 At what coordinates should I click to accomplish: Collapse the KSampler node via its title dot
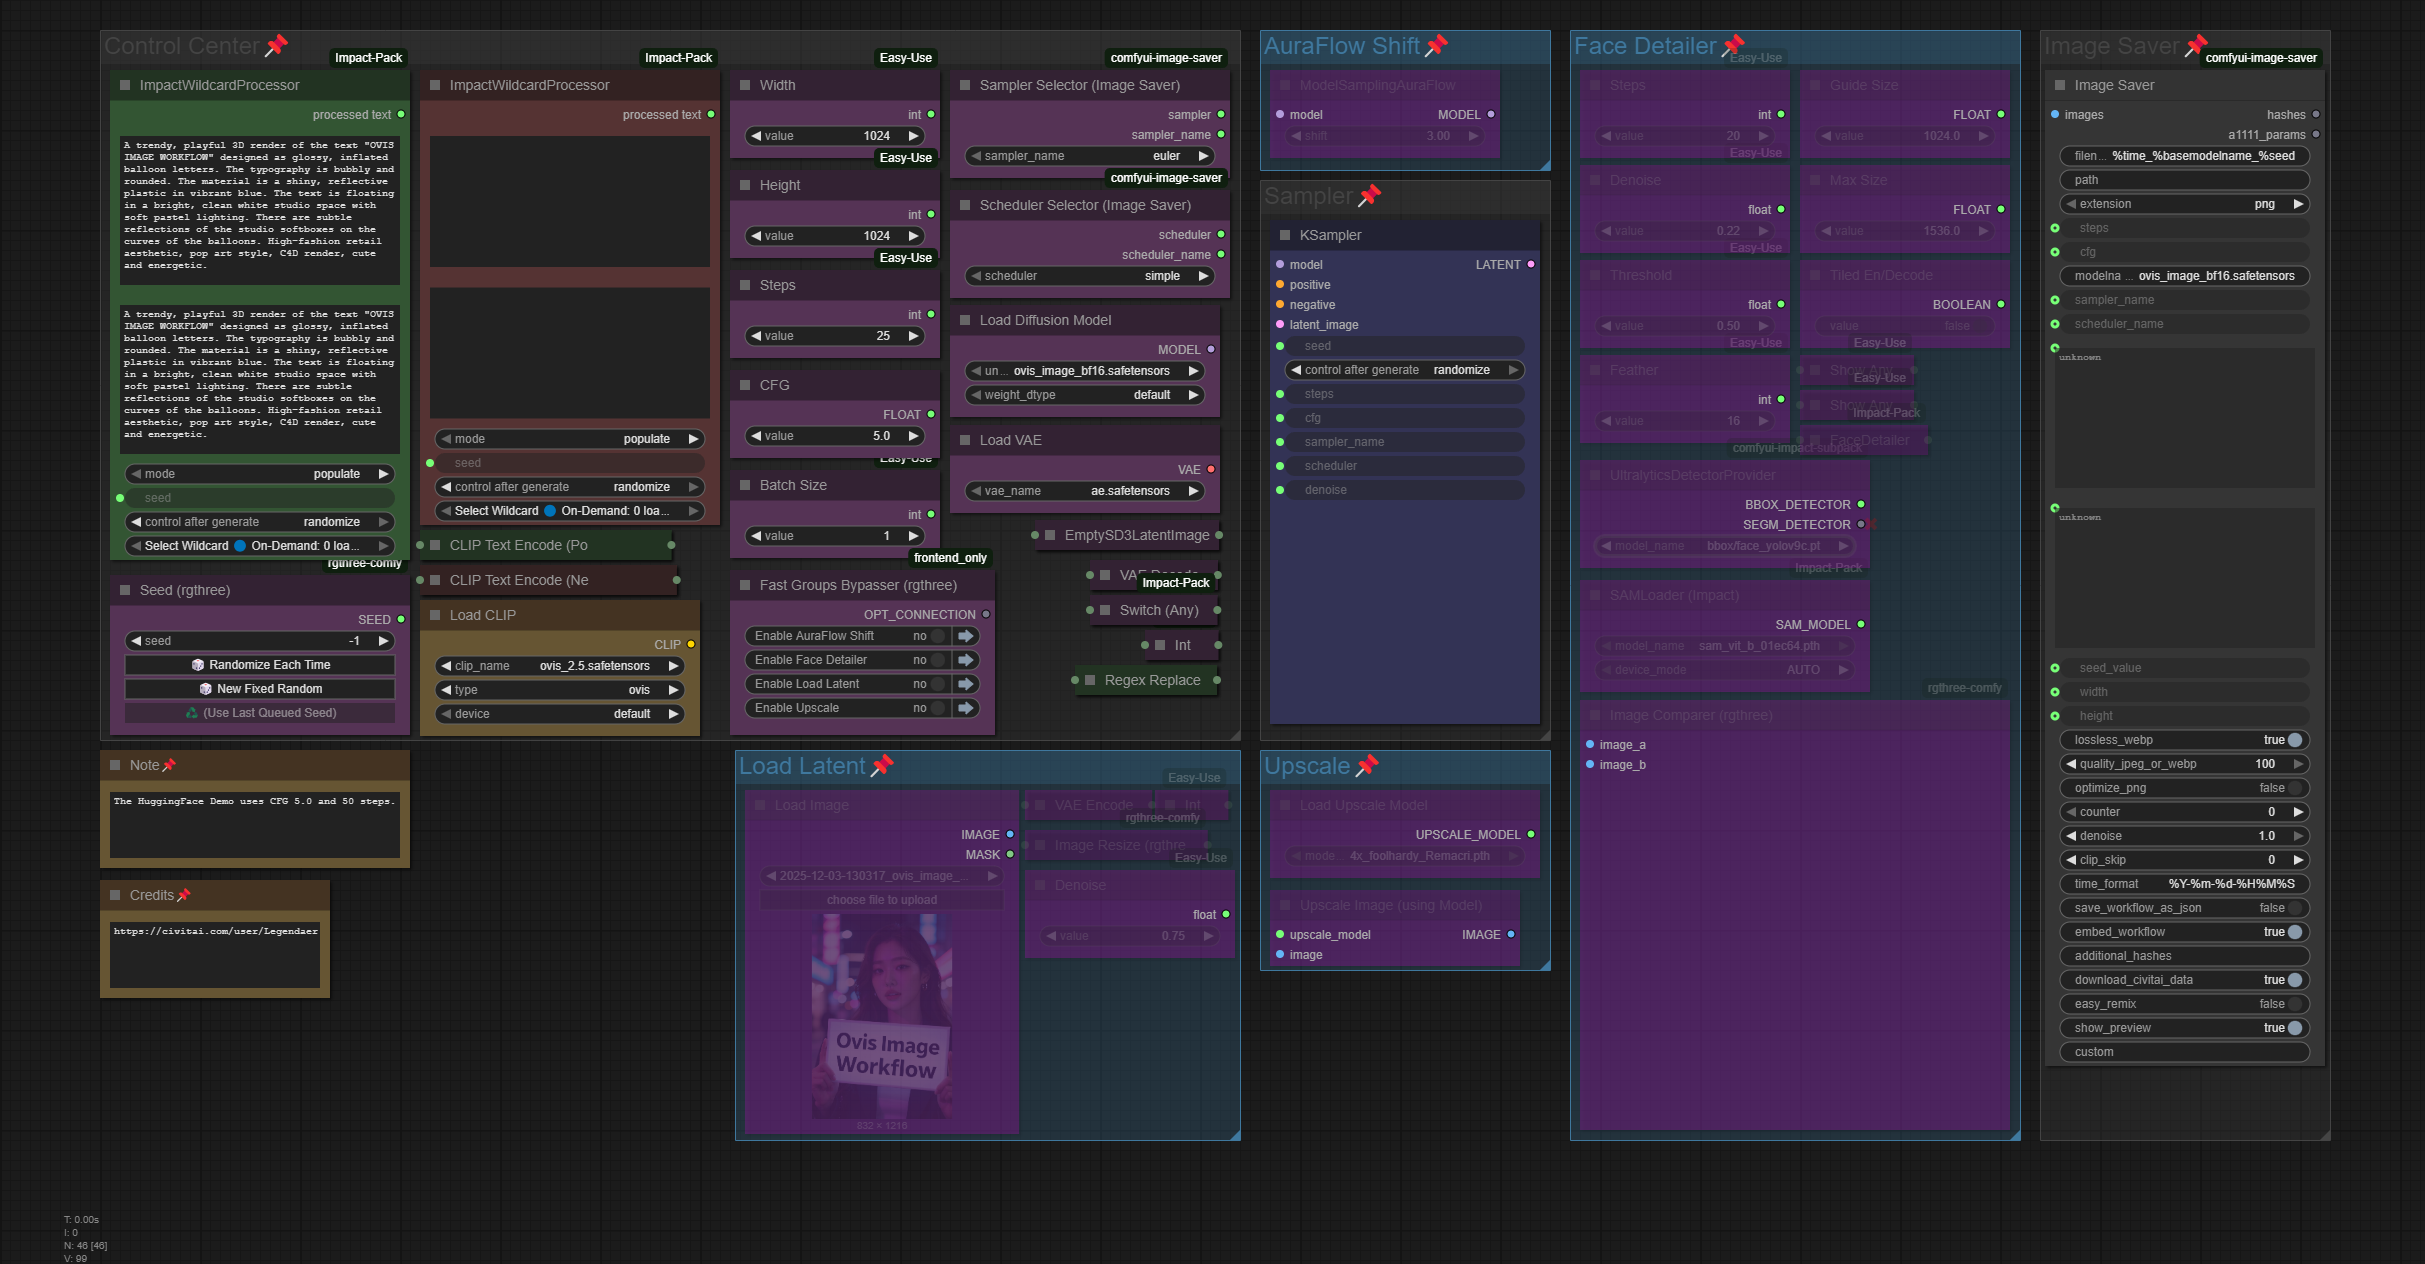coord(1285,235)
